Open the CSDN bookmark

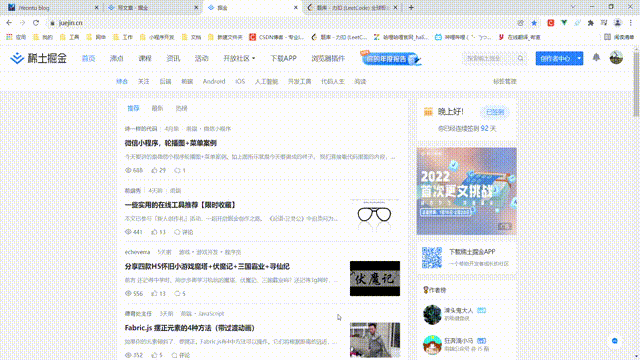277,37
